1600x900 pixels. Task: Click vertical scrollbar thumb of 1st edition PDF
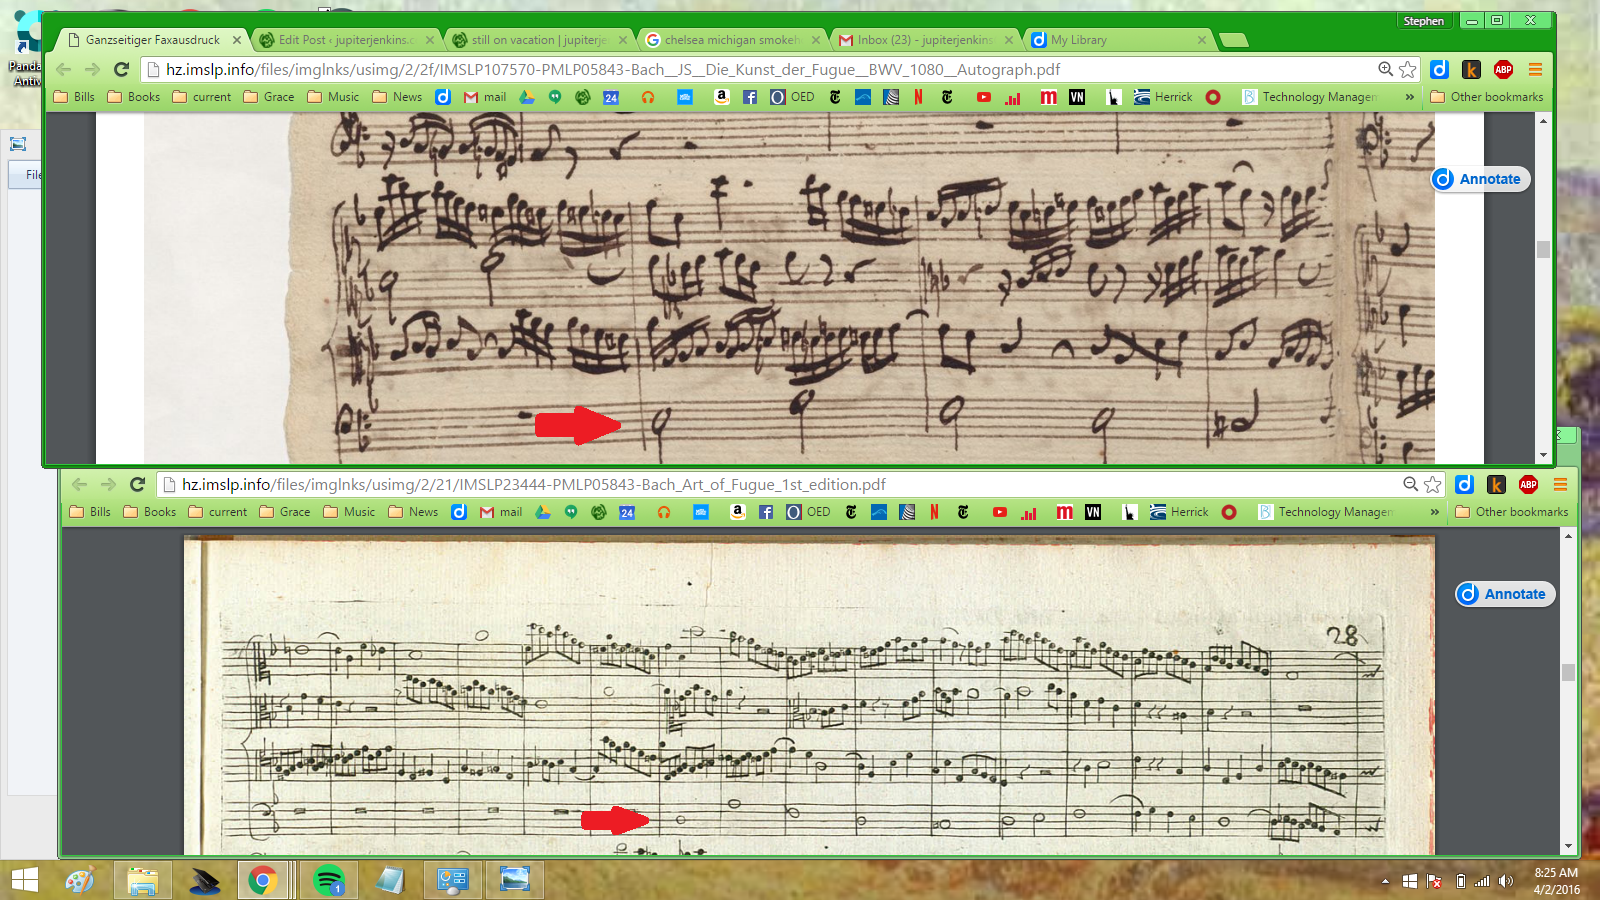pyautogui.click(x=1568, y=673)
